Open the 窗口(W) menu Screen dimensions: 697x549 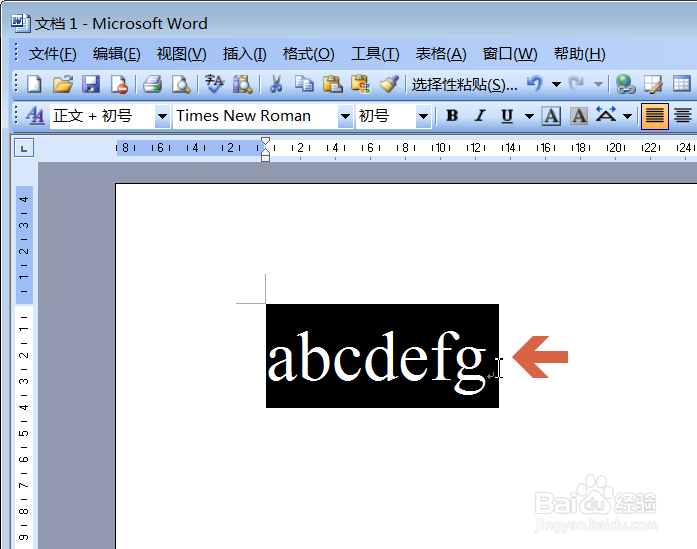(510, 54)
